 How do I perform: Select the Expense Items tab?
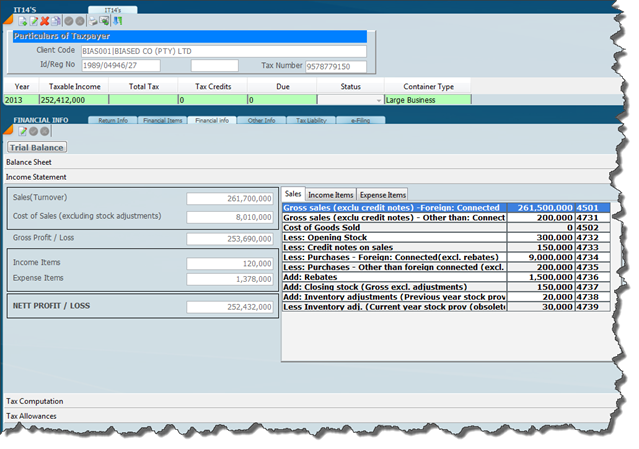[x=382, y=194]
